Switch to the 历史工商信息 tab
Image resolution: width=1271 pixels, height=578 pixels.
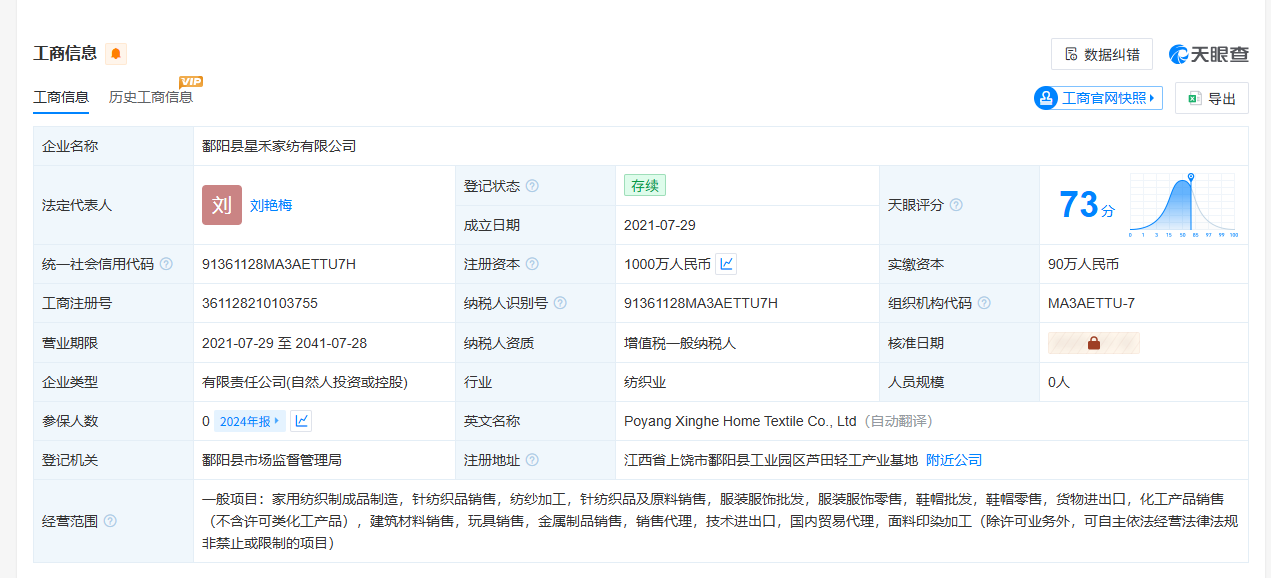(151, 97)
